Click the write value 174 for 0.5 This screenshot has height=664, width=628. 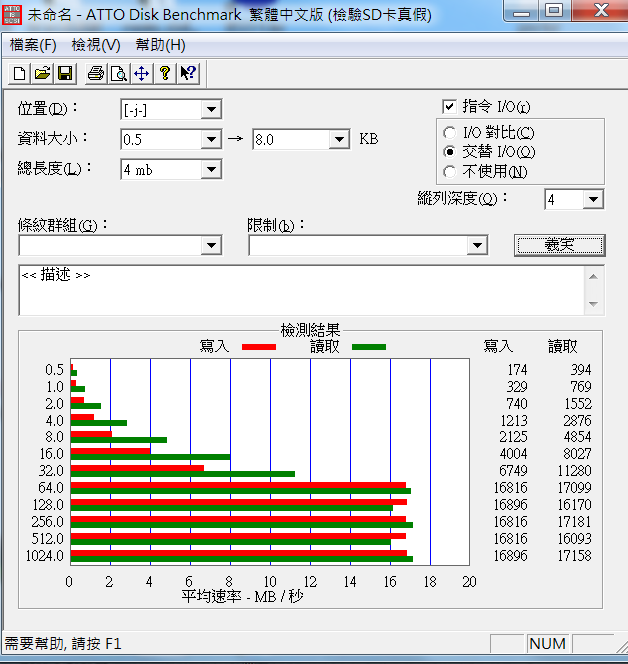point(517,370)
